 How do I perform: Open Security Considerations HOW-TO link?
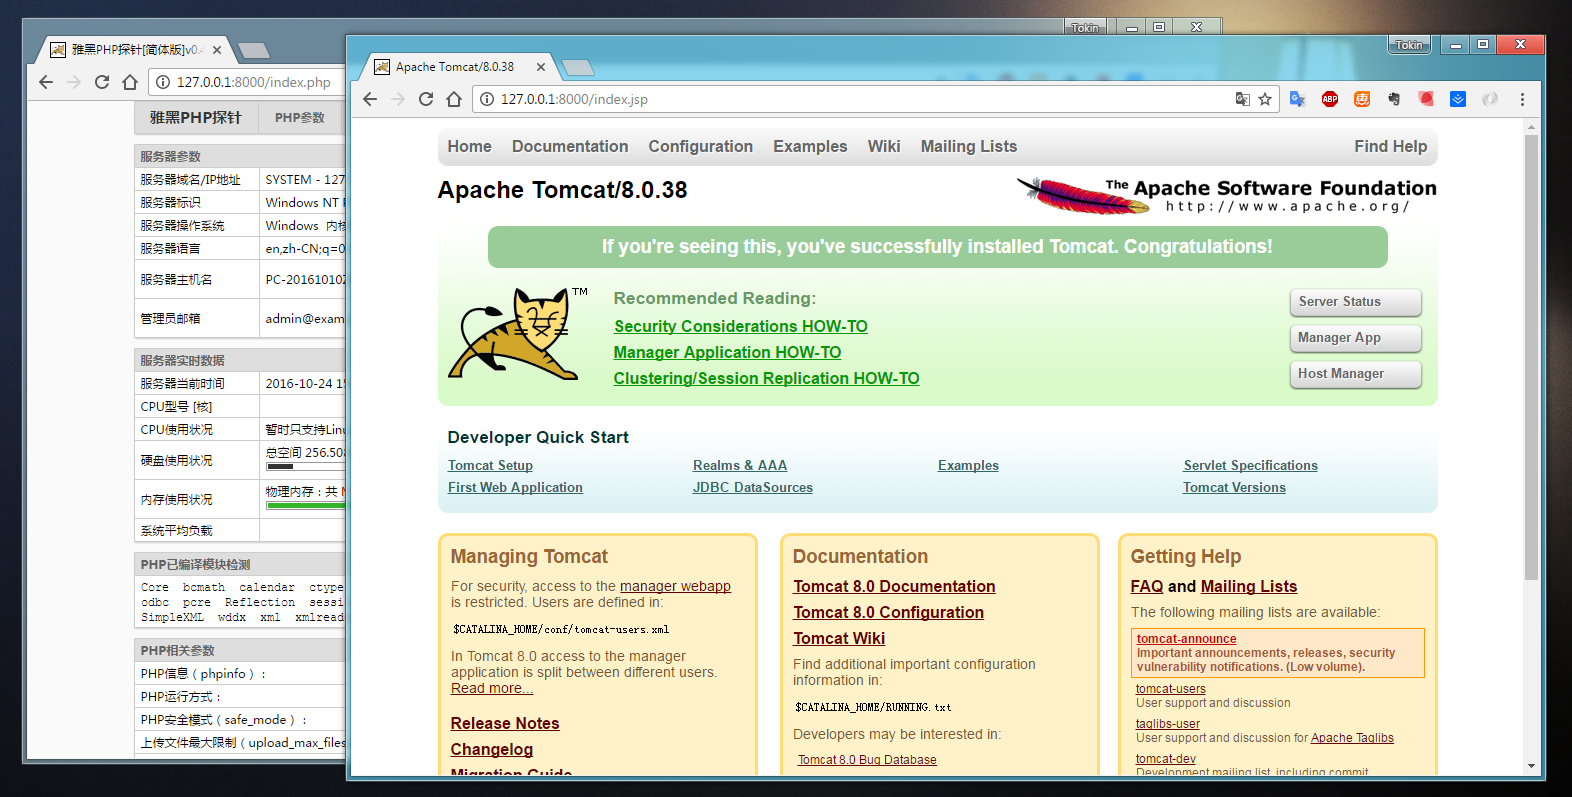[740, 326]
